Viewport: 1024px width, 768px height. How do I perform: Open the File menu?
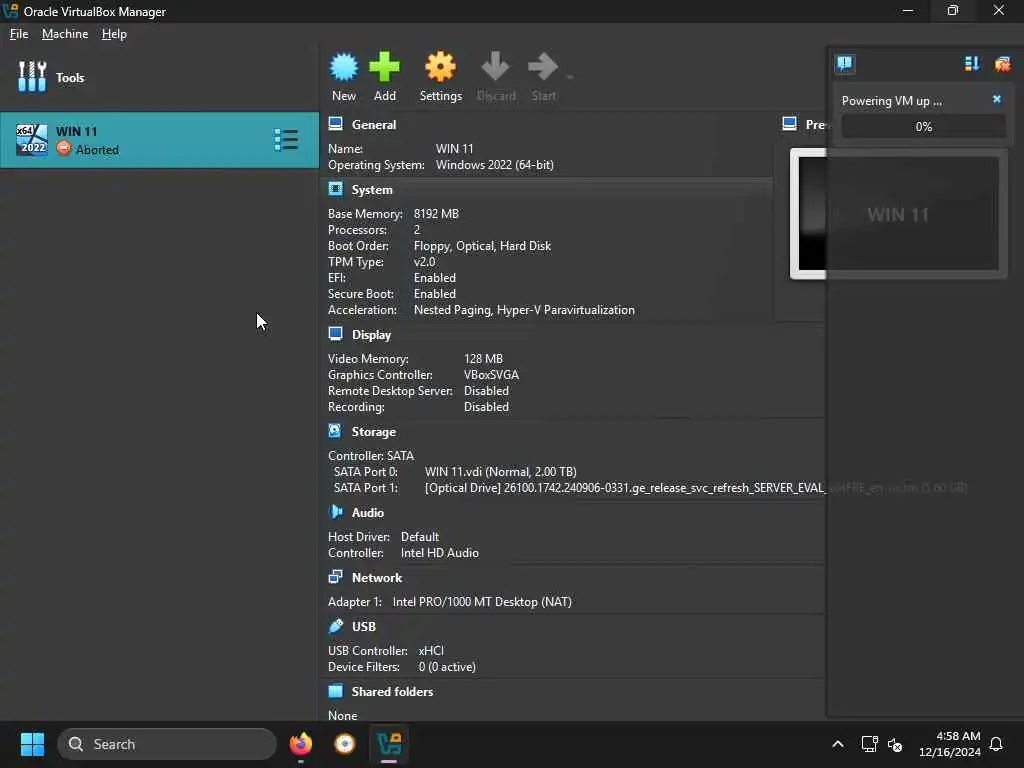pos(19,34)
